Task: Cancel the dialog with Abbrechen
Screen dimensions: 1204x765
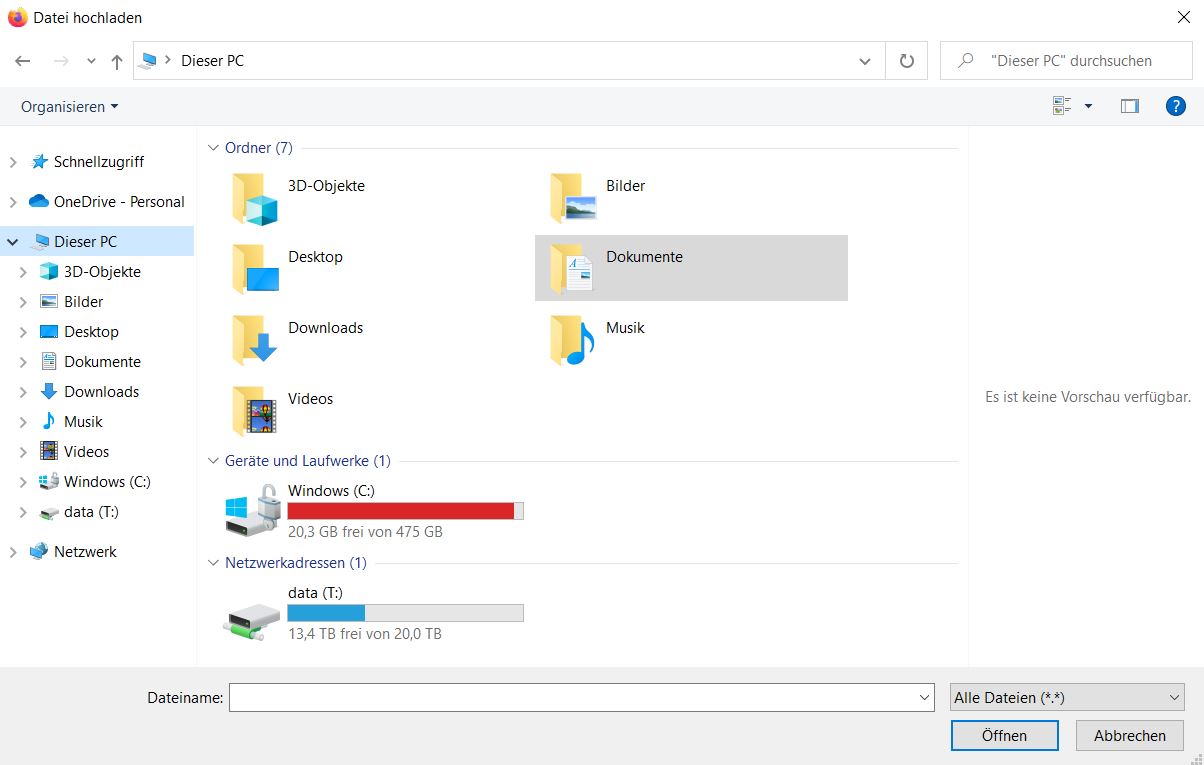Action: [x=1128, y=735]
